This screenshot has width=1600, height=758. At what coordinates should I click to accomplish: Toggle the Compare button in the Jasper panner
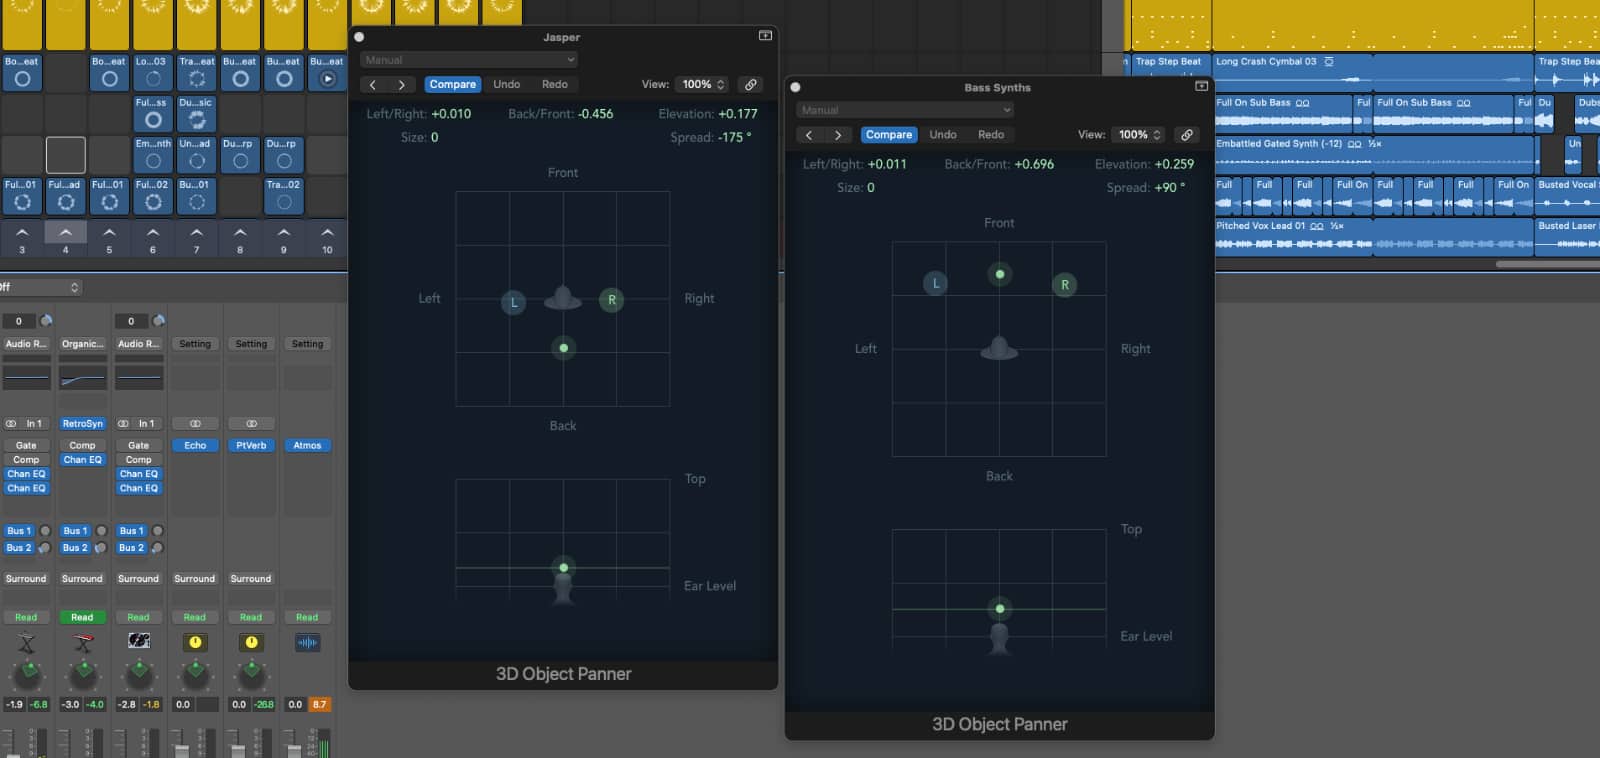(453, 85)
